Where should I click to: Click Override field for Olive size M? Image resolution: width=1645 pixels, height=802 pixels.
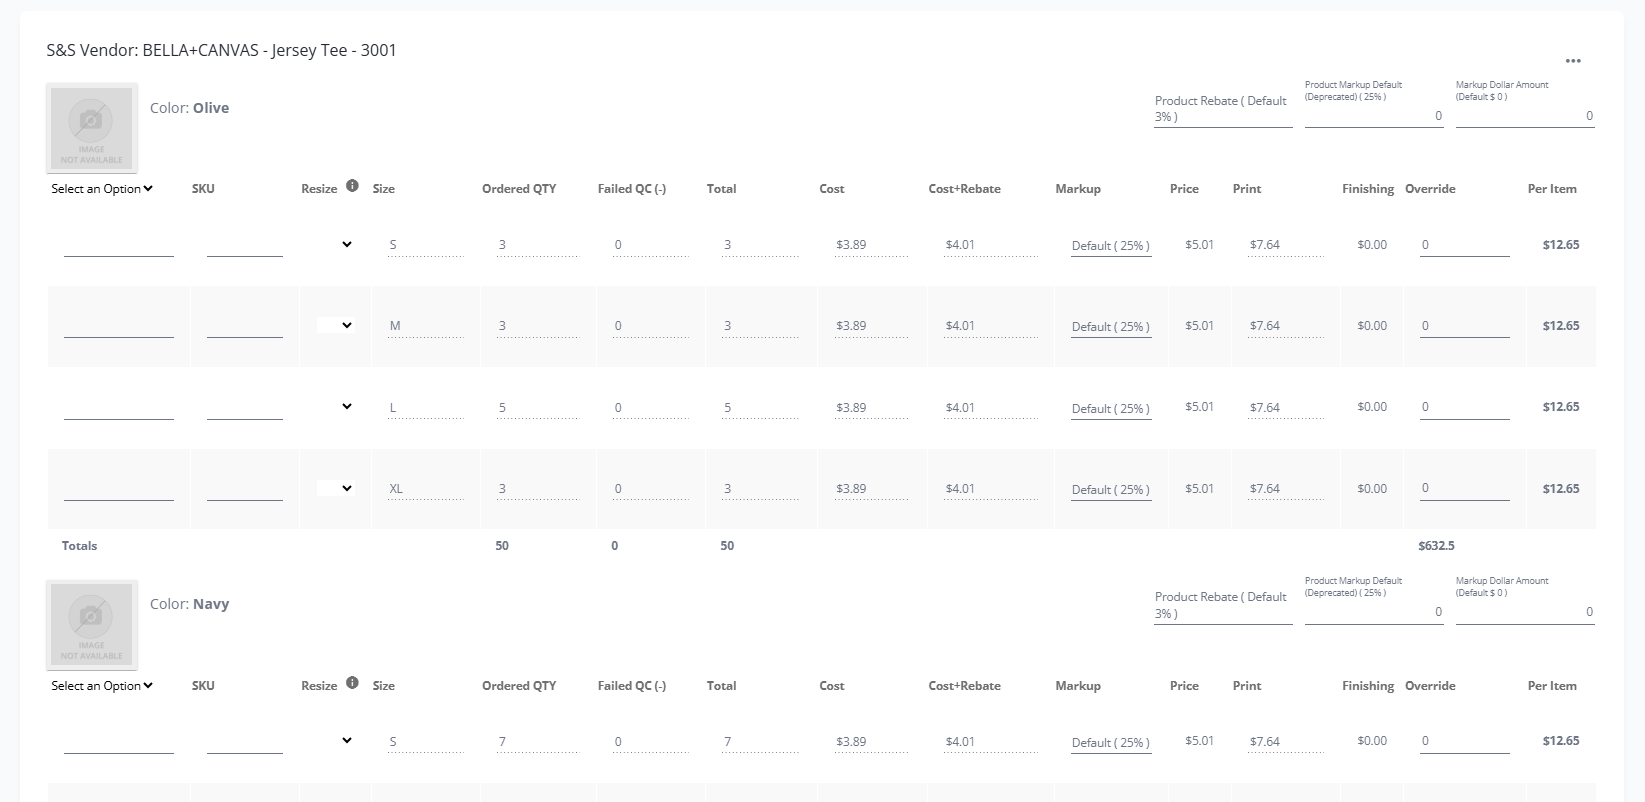click(x=1464, y=326)
